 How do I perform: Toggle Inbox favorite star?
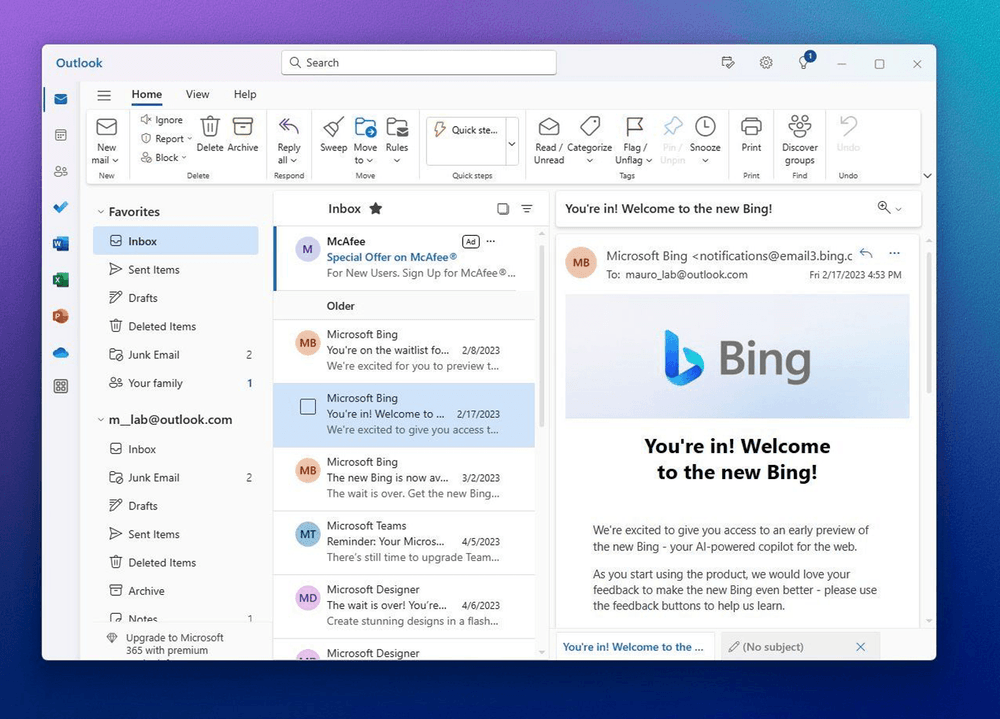[376, 209]
